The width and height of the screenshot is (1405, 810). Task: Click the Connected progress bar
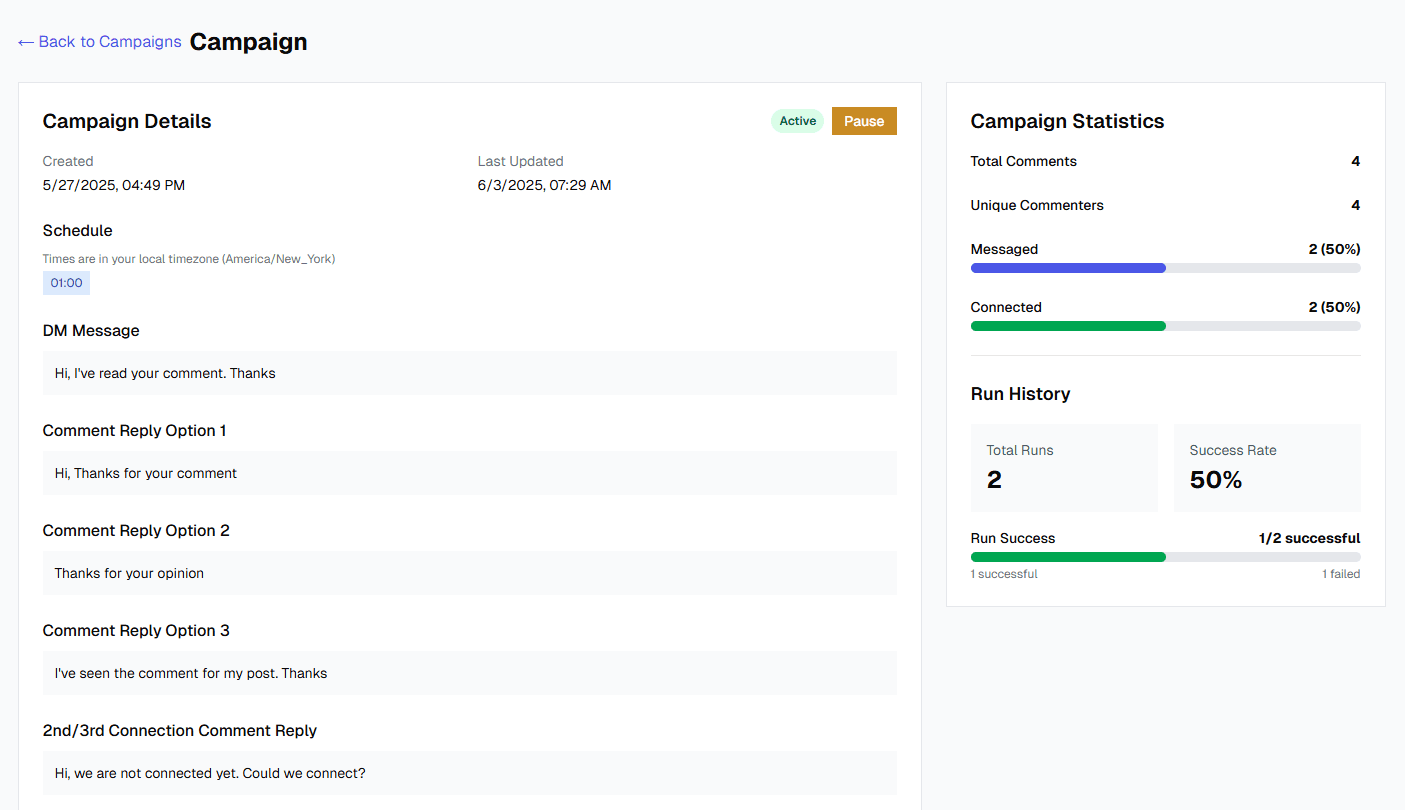pos(1165,325)
